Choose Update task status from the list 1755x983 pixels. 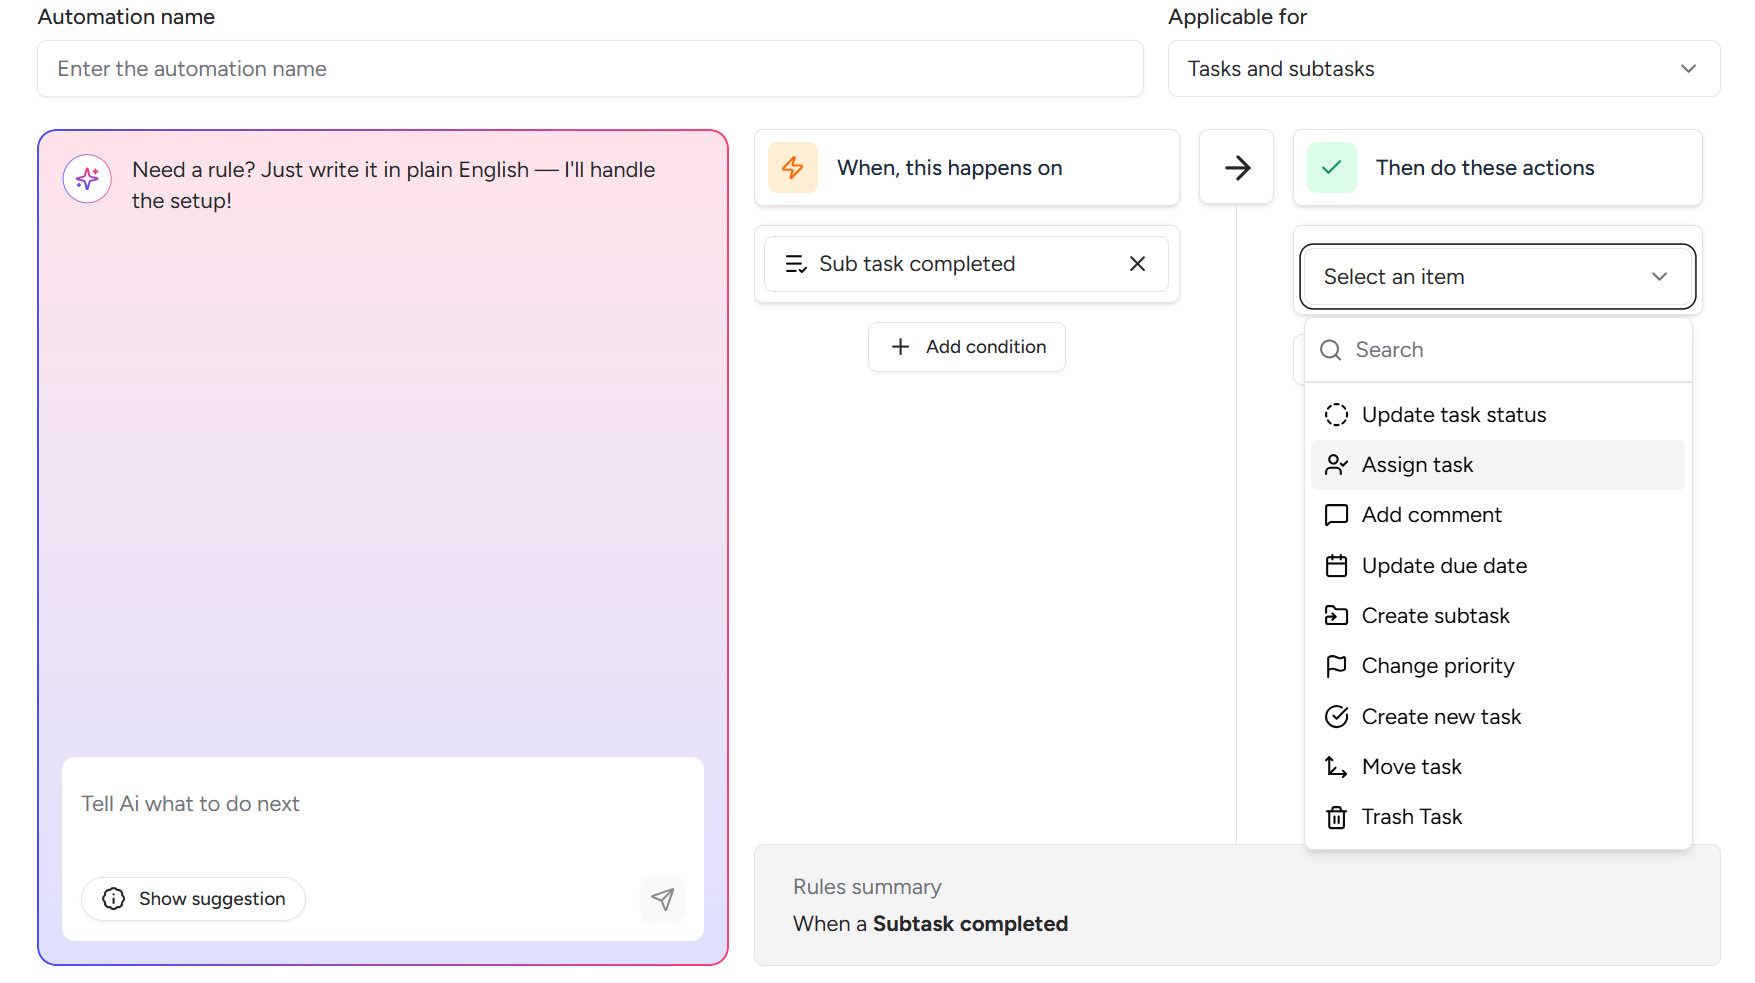pyautogui.click(x=1454, y=415)
